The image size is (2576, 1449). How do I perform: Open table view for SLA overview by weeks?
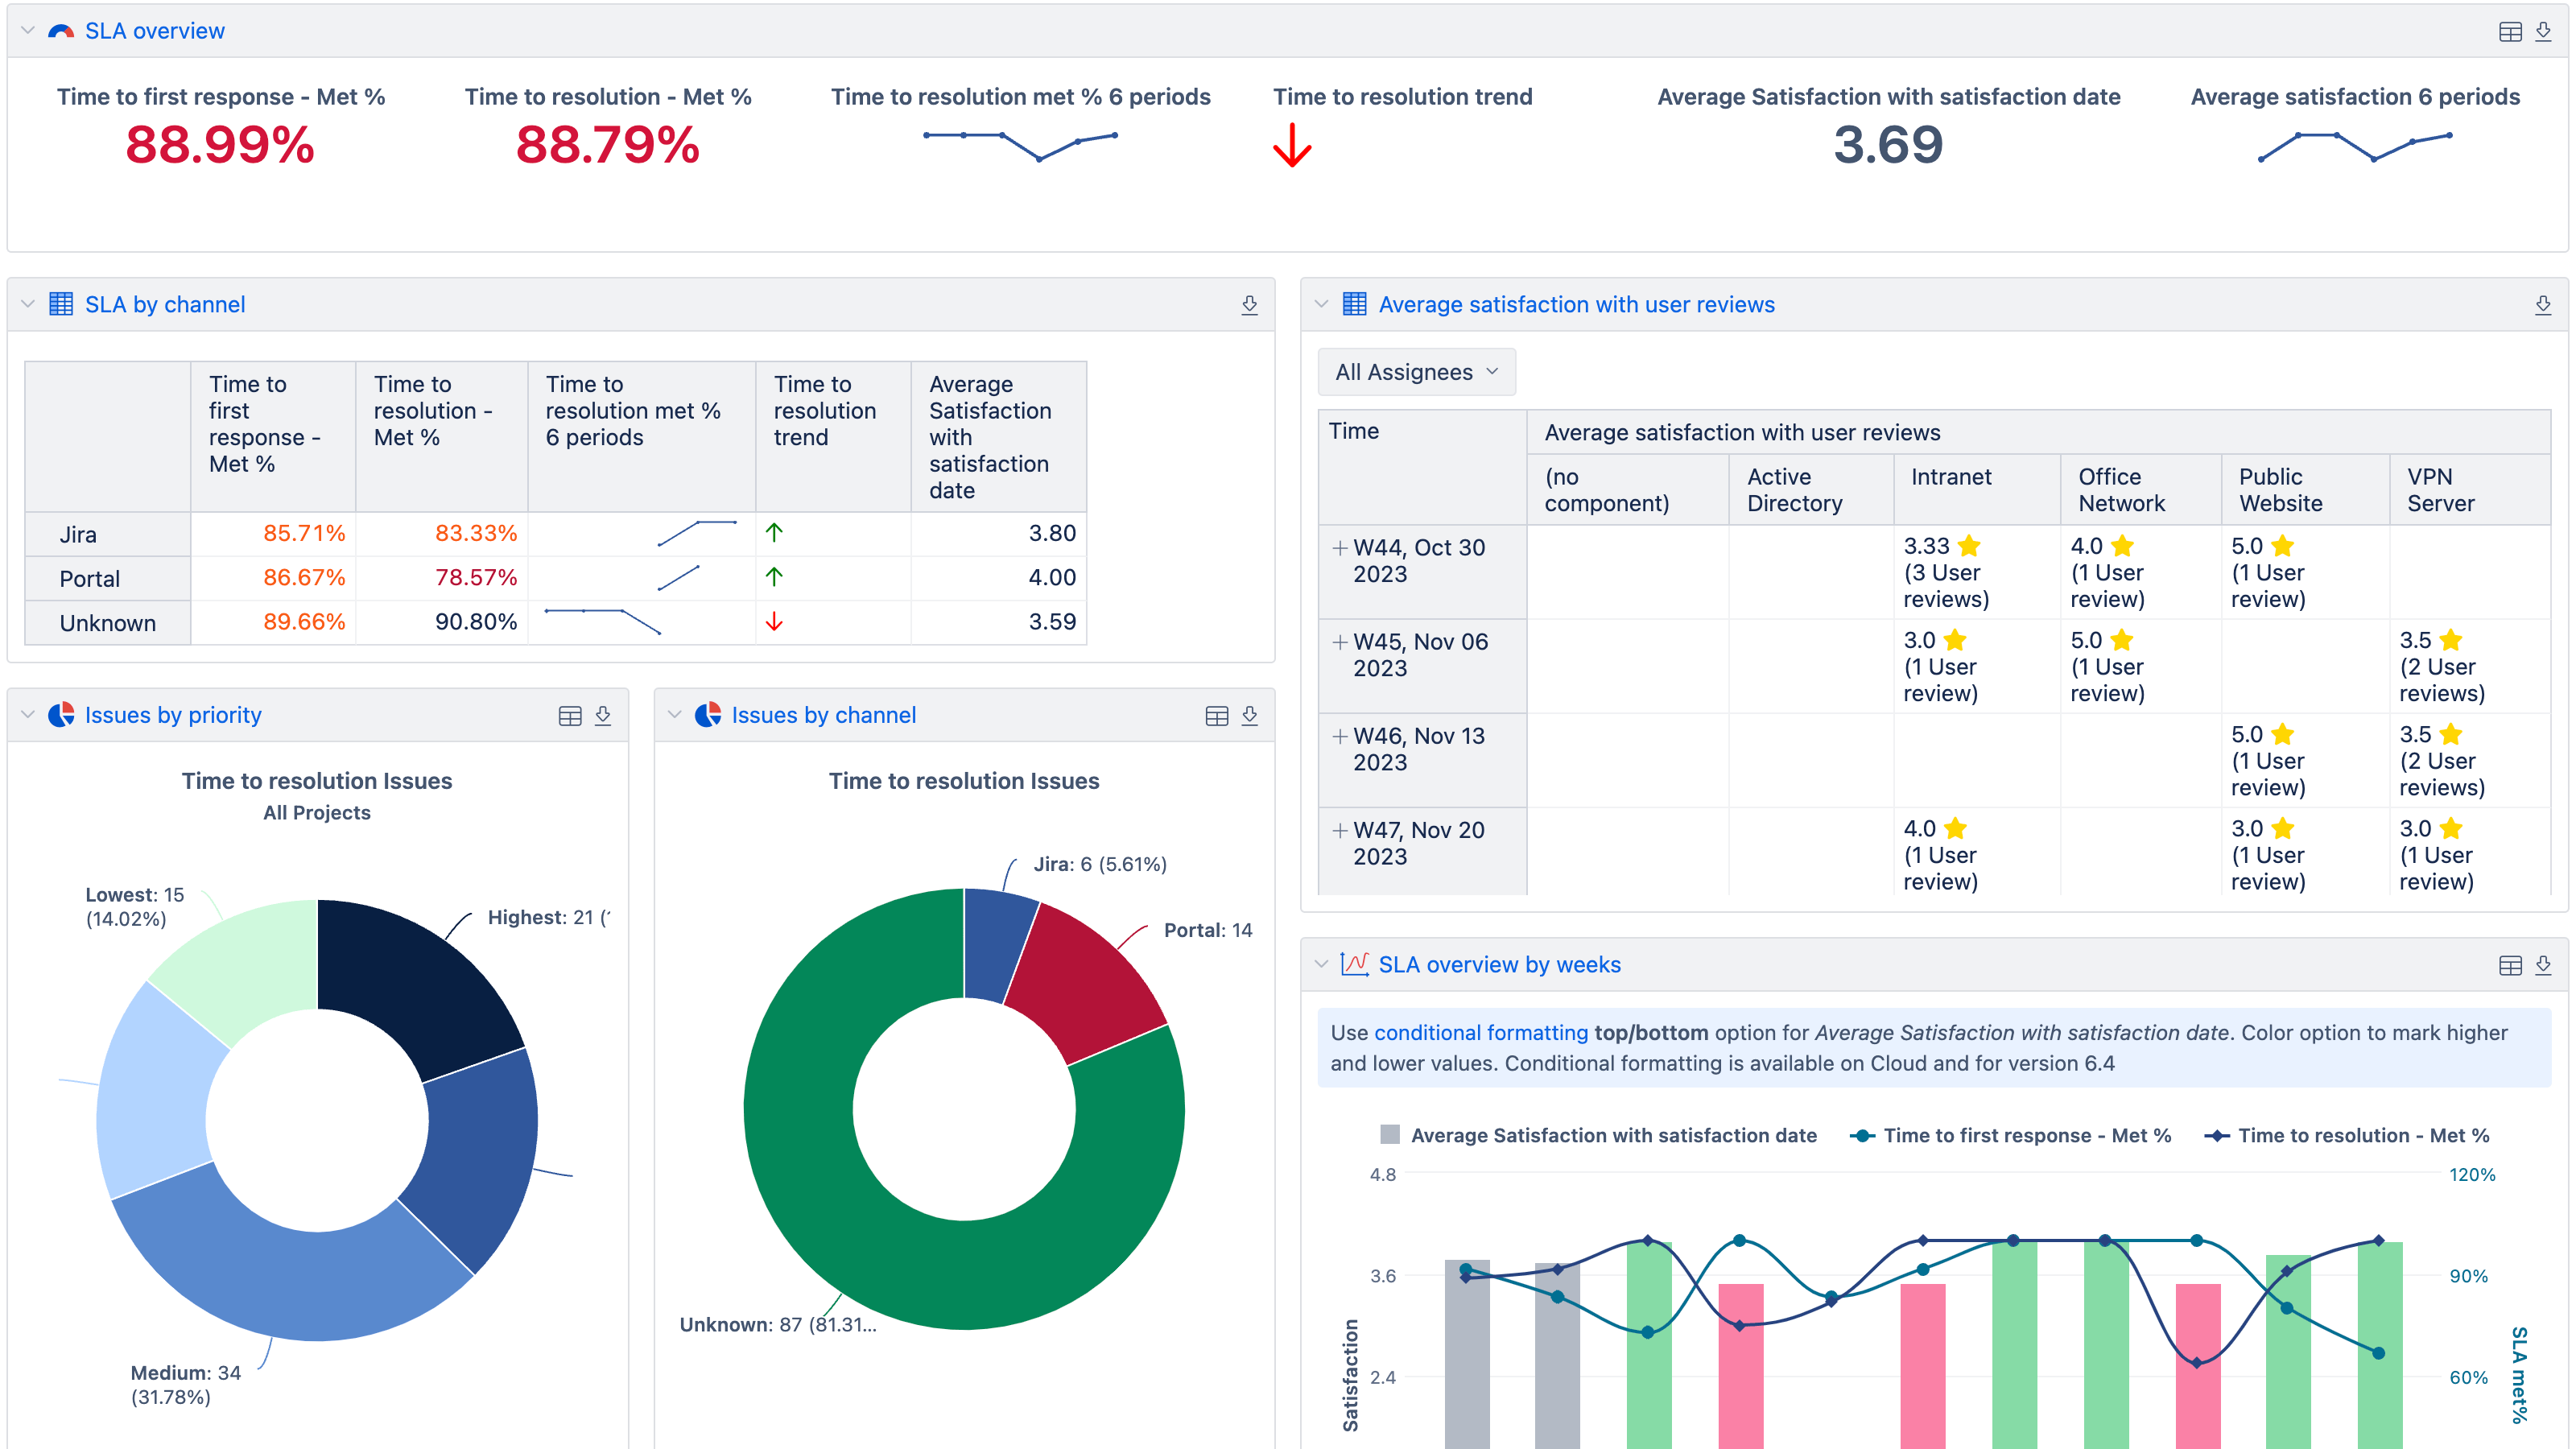click(x=2509, y=965)
